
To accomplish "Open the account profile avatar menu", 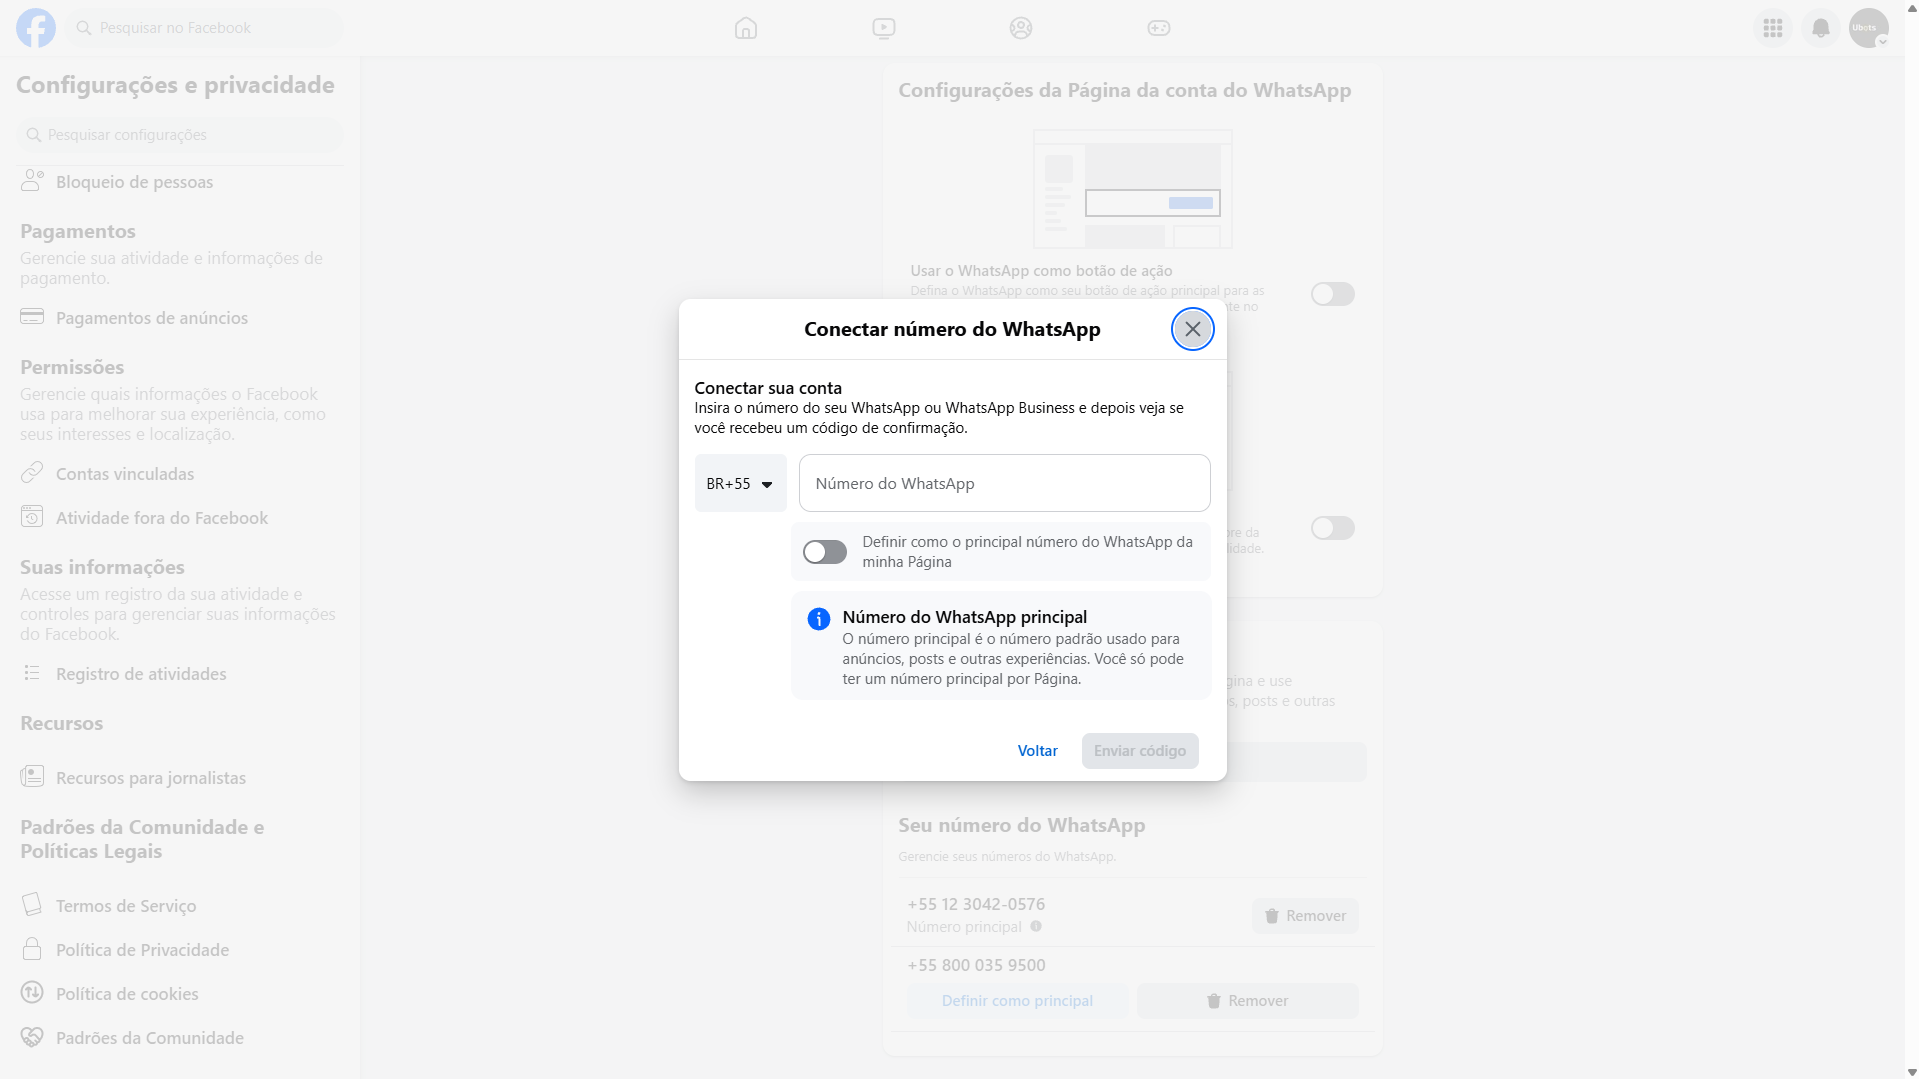I will pos(1869,28).
